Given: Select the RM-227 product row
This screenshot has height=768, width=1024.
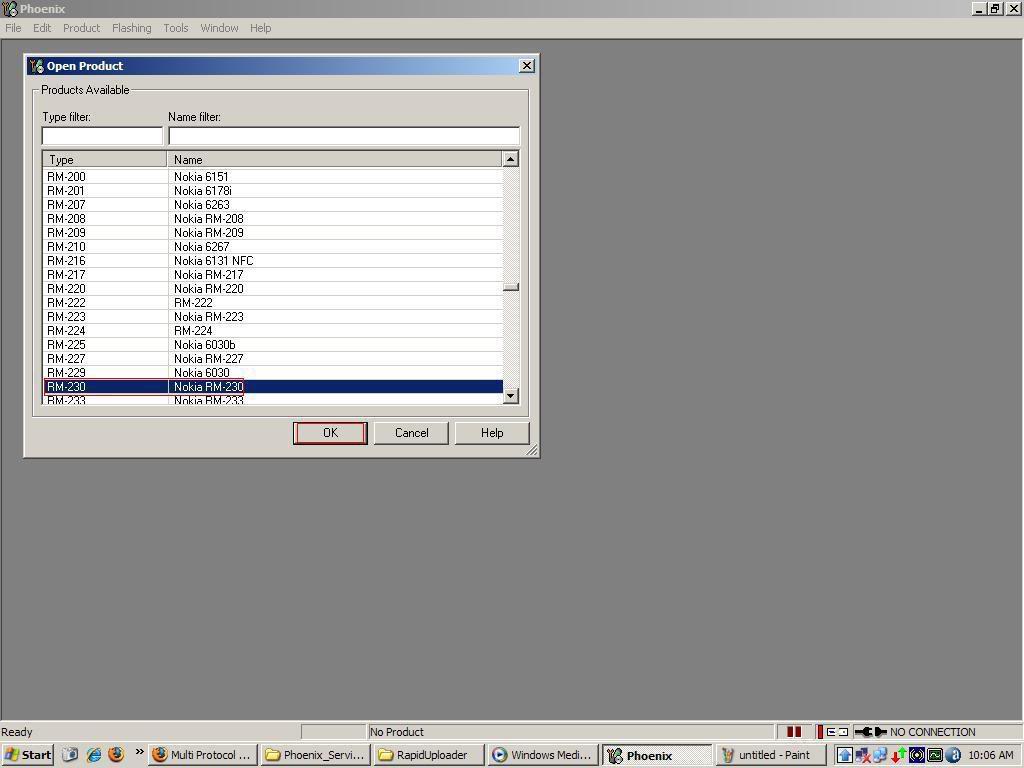Looking at the screenshot, I should [x=273, y=359].
